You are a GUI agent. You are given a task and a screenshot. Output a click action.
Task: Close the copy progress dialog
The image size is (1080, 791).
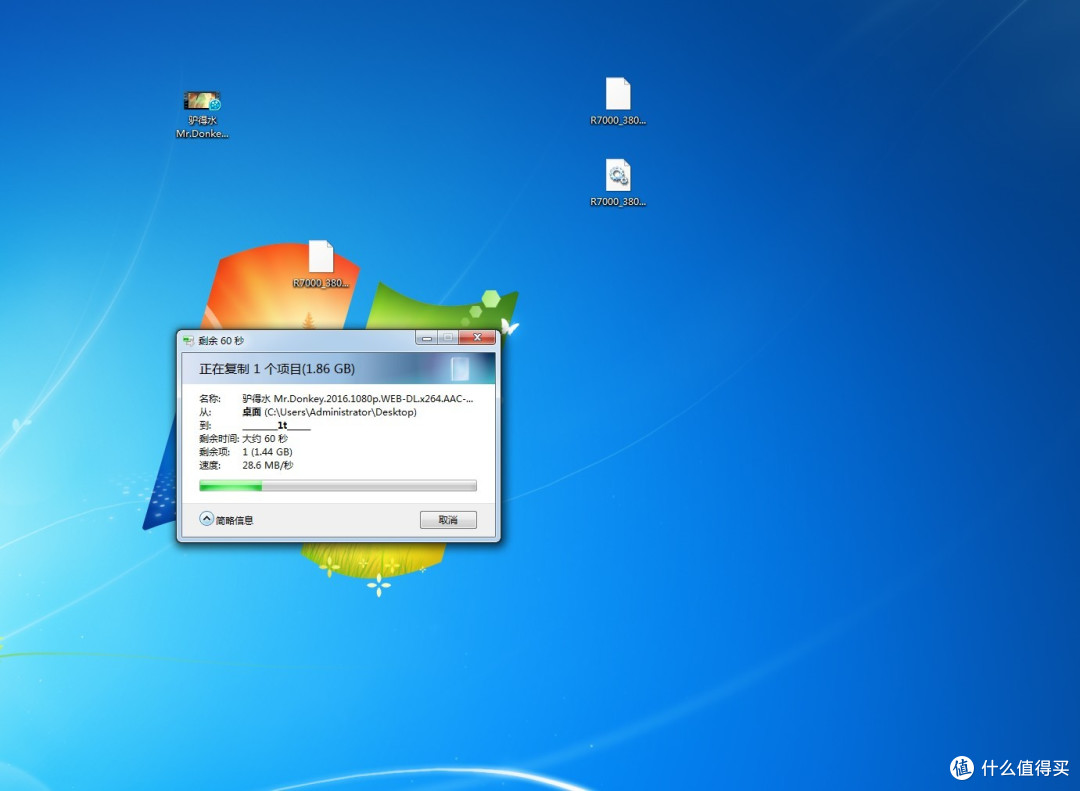(477, 338)
